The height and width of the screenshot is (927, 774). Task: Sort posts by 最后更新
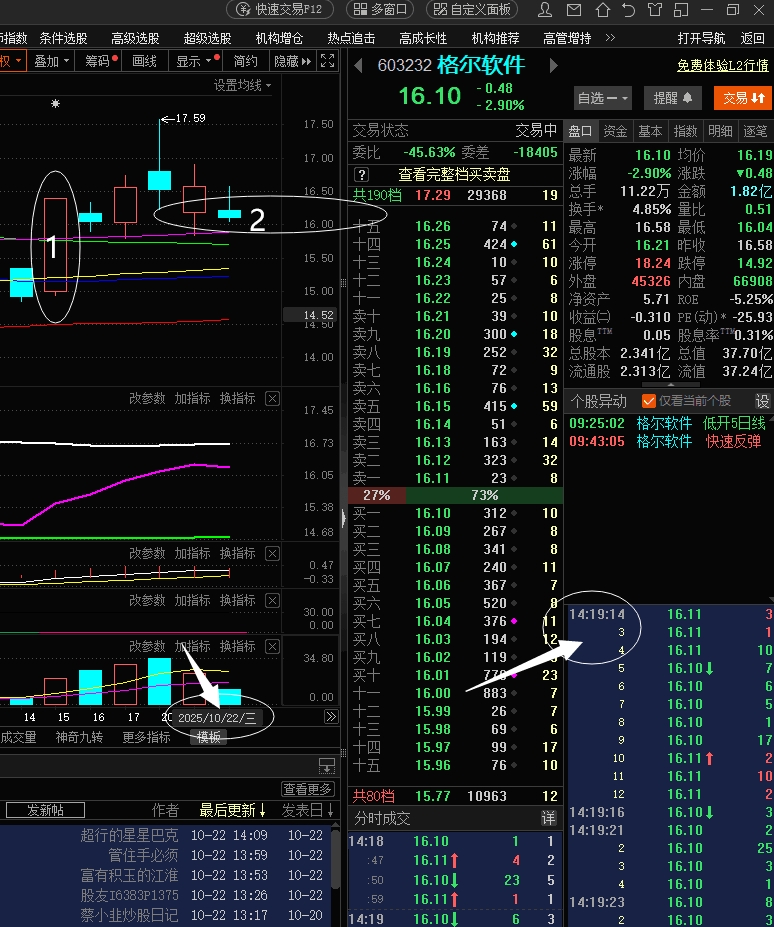tap(233, 810)
